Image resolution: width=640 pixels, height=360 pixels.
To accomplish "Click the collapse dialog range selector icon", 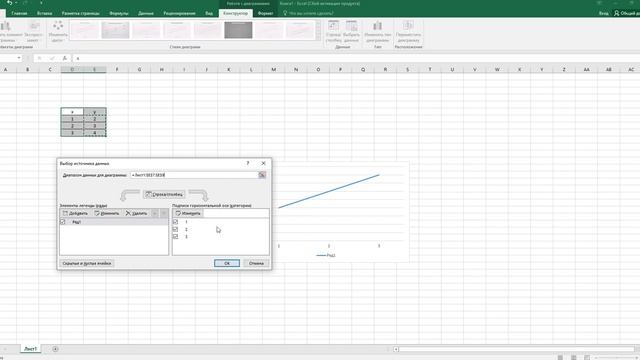I will click(262, 175).
